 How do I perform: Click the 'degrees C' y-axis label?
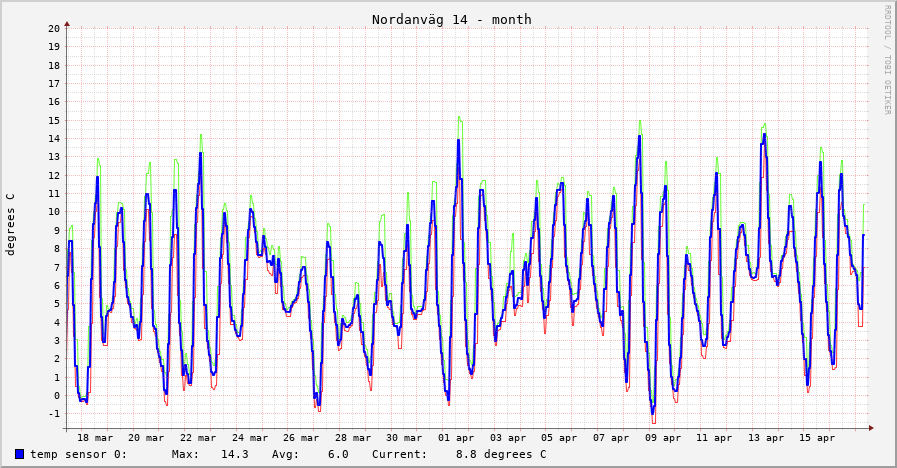[x=11, y=224]
